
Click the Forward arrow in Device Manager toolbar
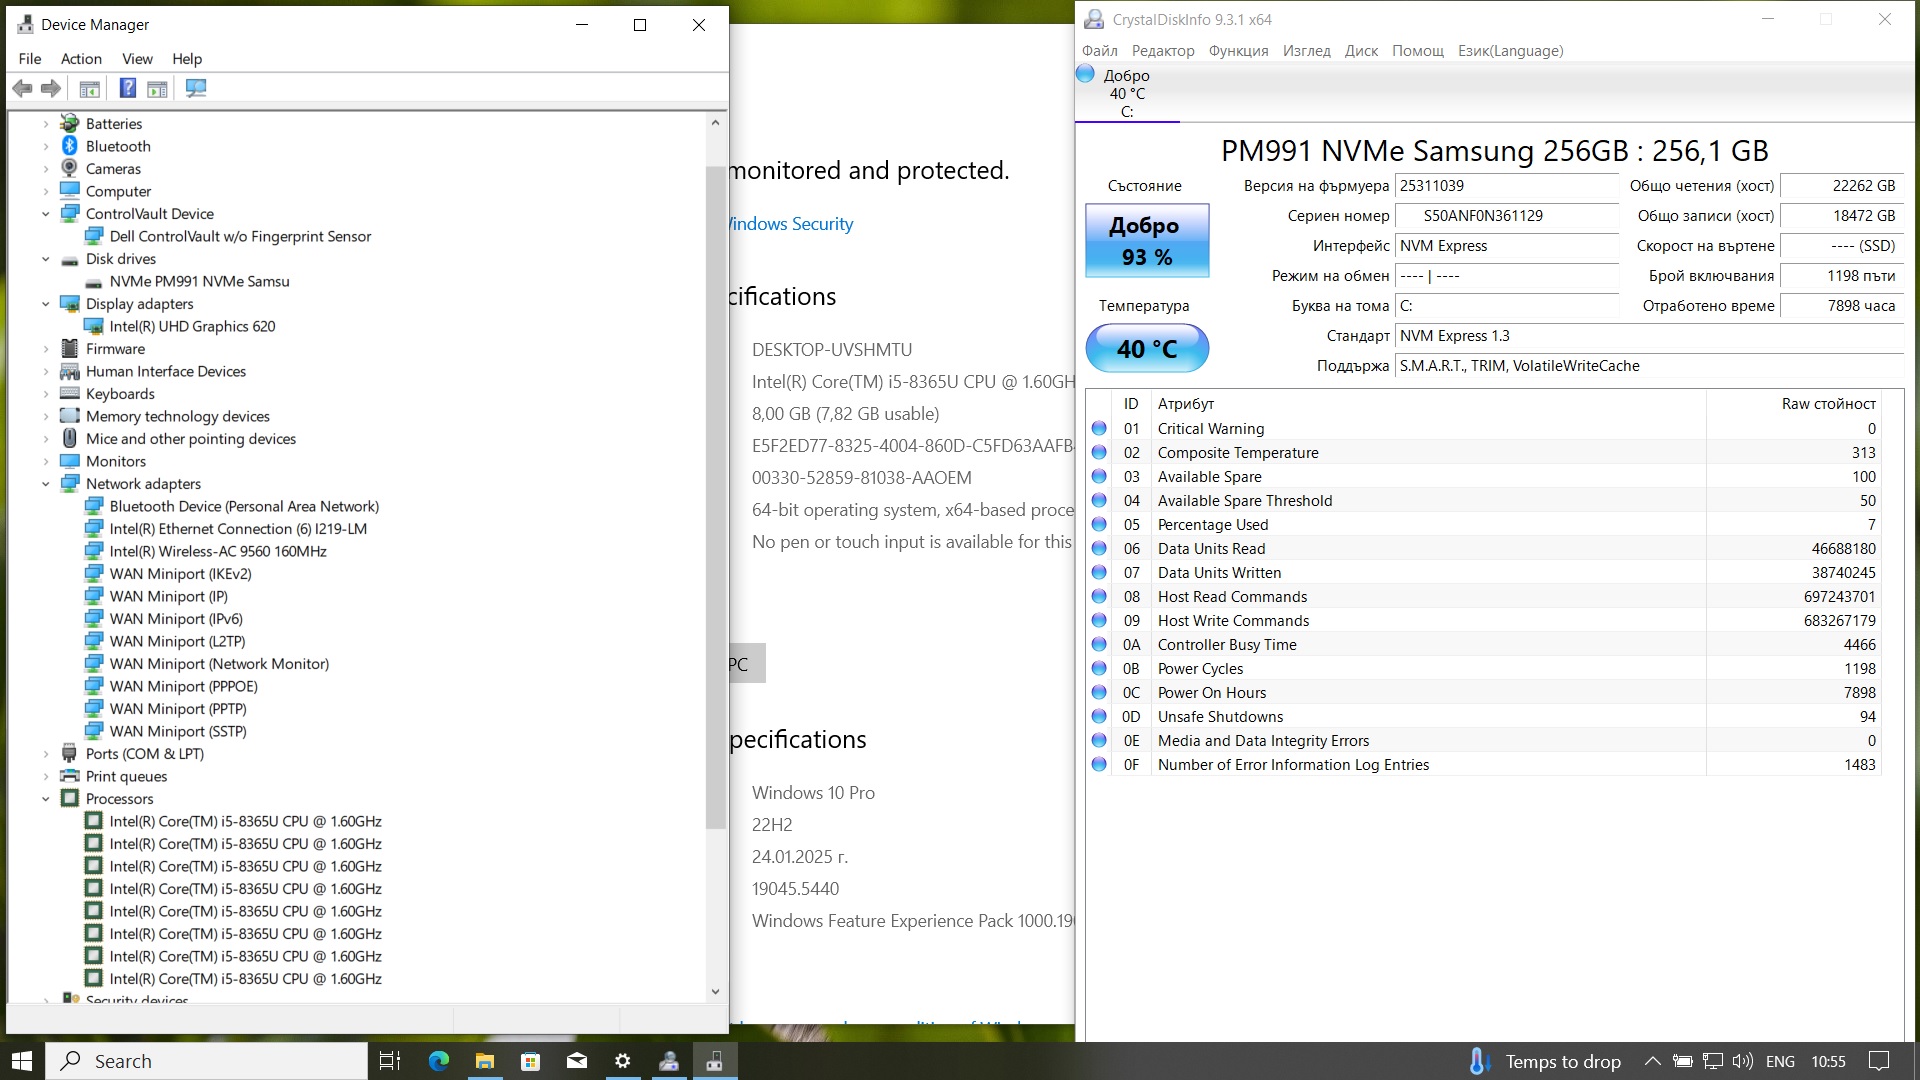point(50,88)
